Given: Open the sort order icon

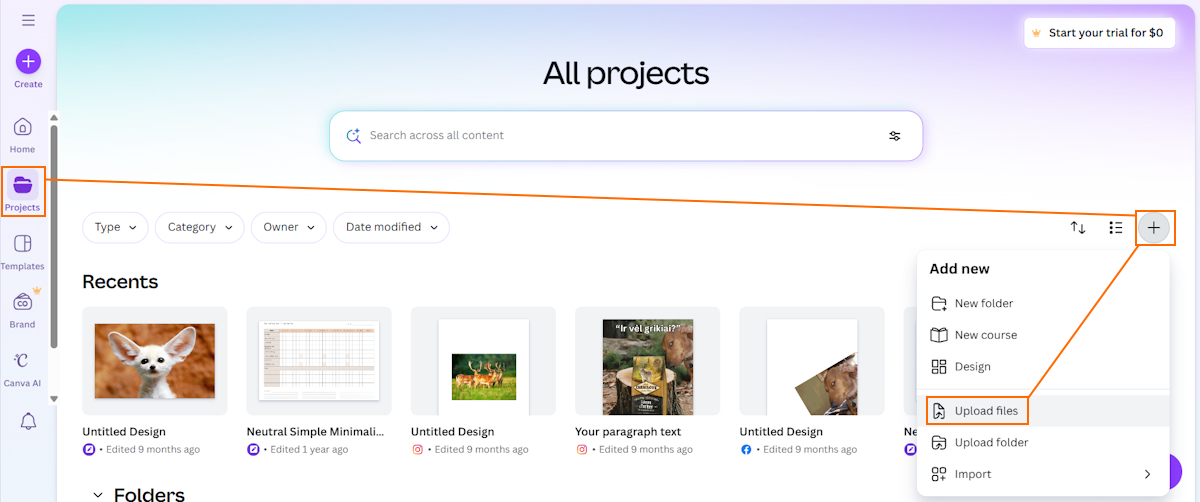Looking at the screenshot, I should click(x=1078, y=228).
